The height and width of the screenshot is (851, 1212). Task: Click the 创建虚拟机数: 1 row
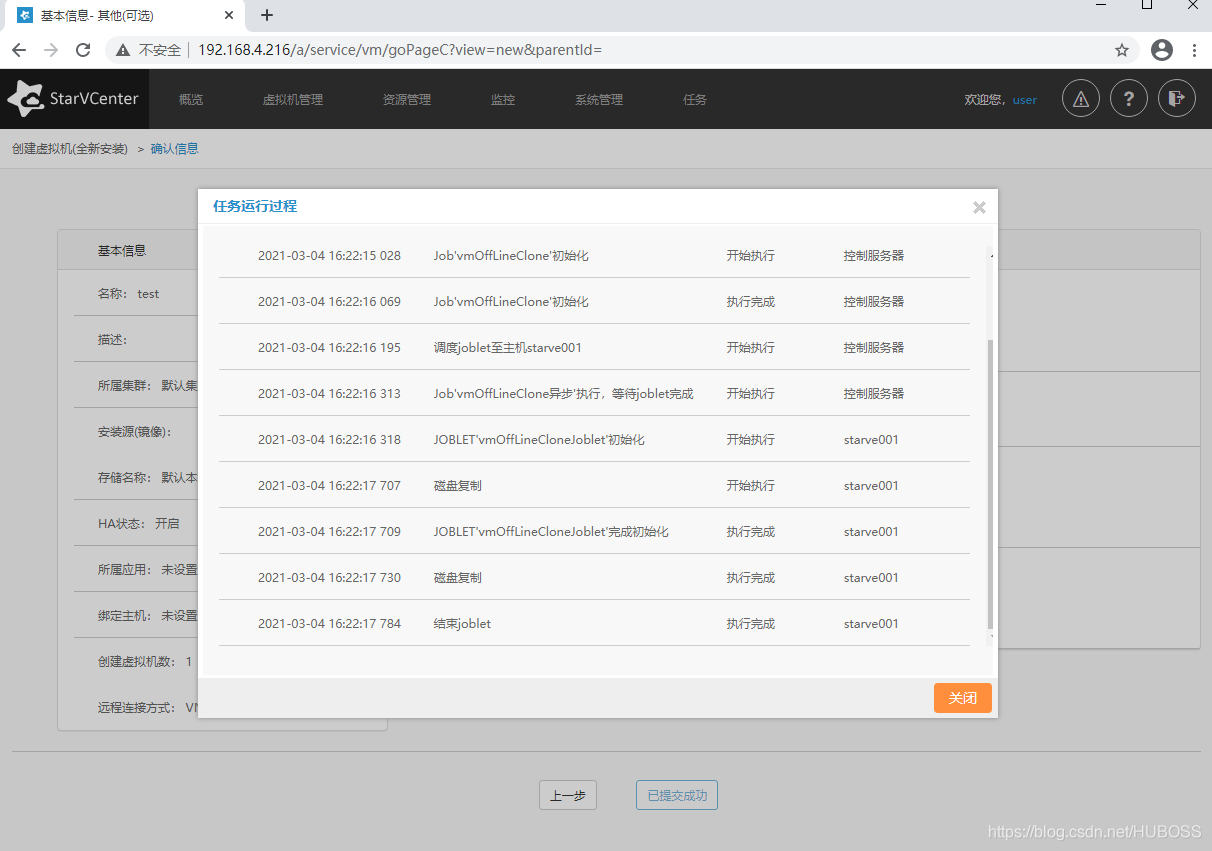click(145, 661)
